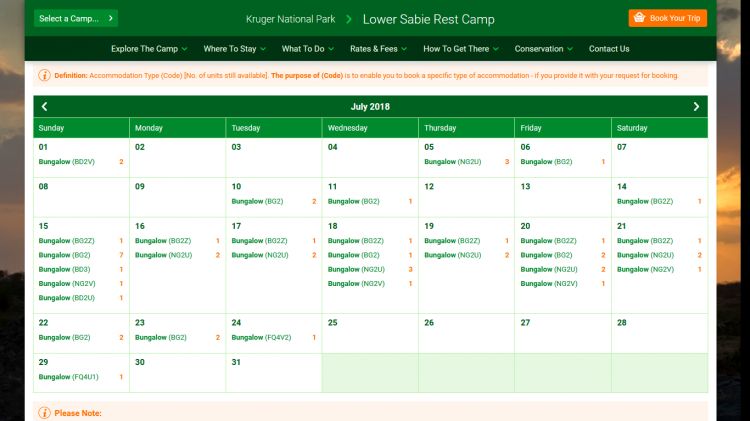The image size is (750, 421).
Task: Click the Wednesday column header
Action: (370, 128)
